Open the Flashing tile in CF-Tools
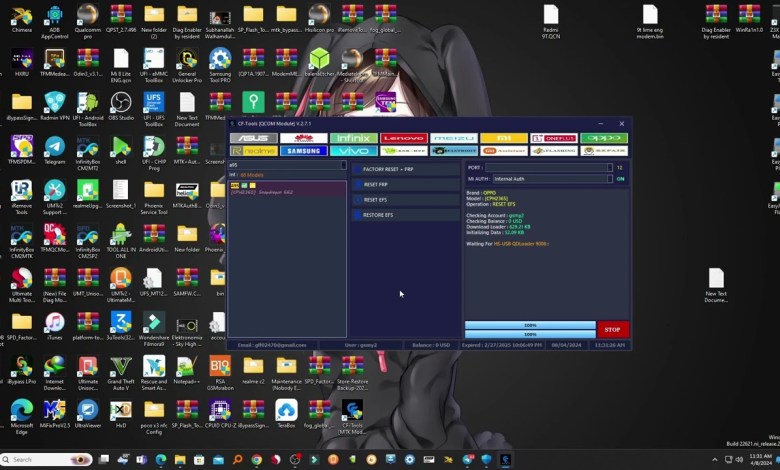780x470 pixels. 554,151
